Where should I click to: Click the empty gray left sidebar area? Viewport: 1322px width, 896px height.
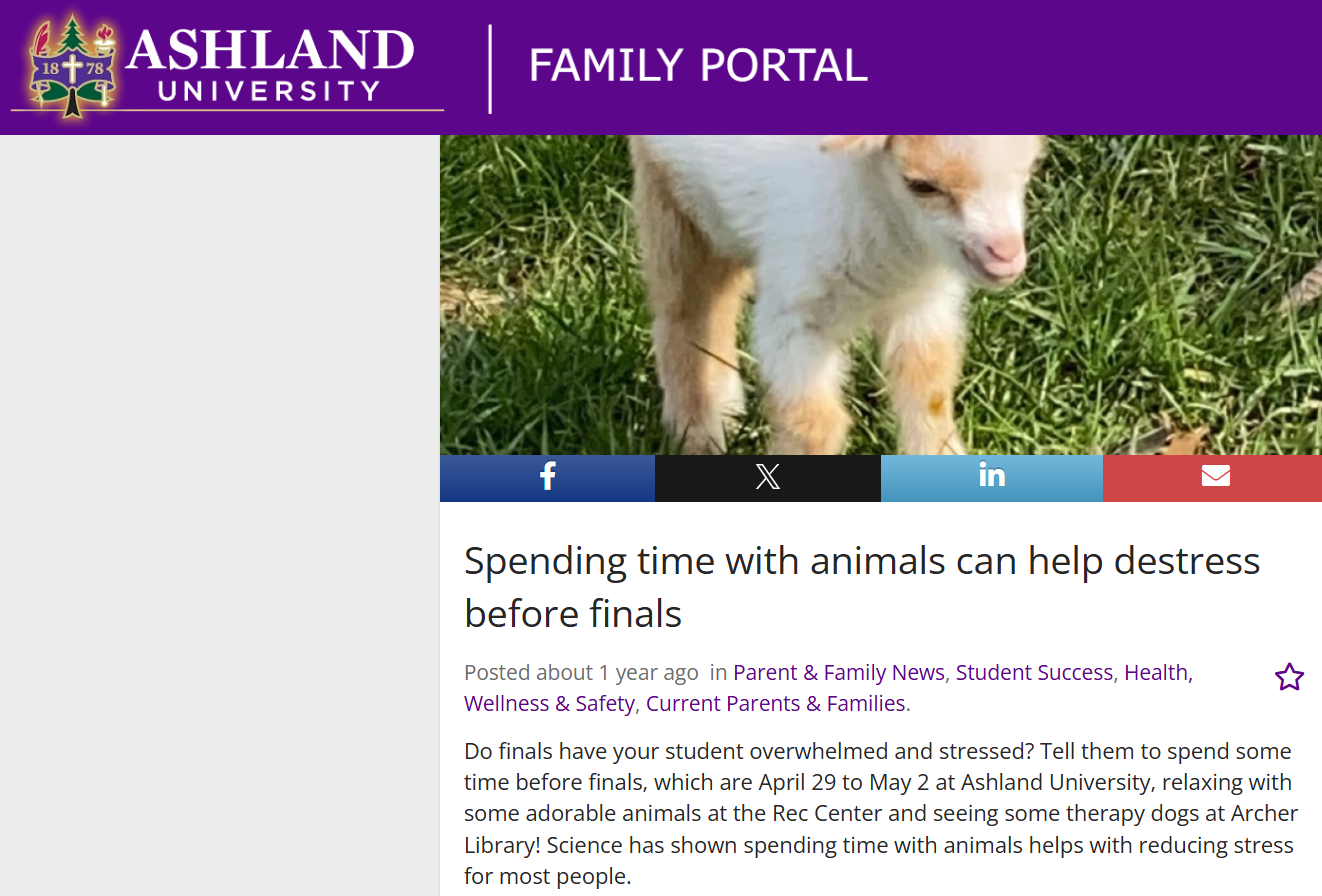(219, 515)
